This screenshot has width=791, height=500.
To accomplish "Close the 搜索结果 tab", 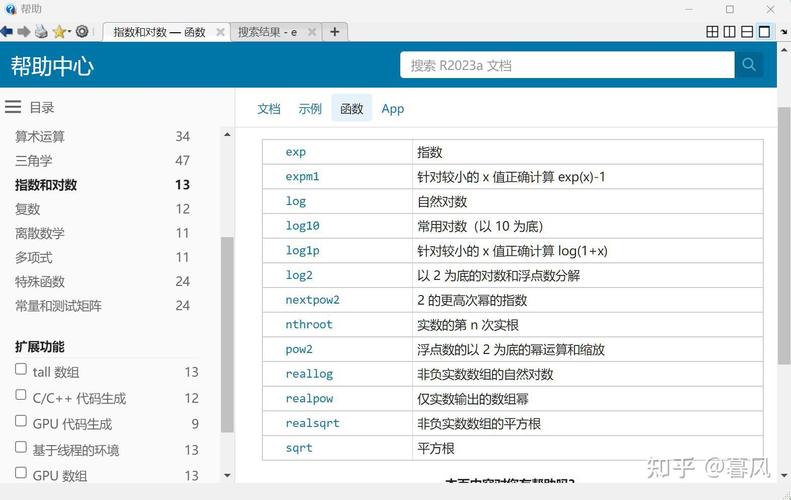I will 312,32.
